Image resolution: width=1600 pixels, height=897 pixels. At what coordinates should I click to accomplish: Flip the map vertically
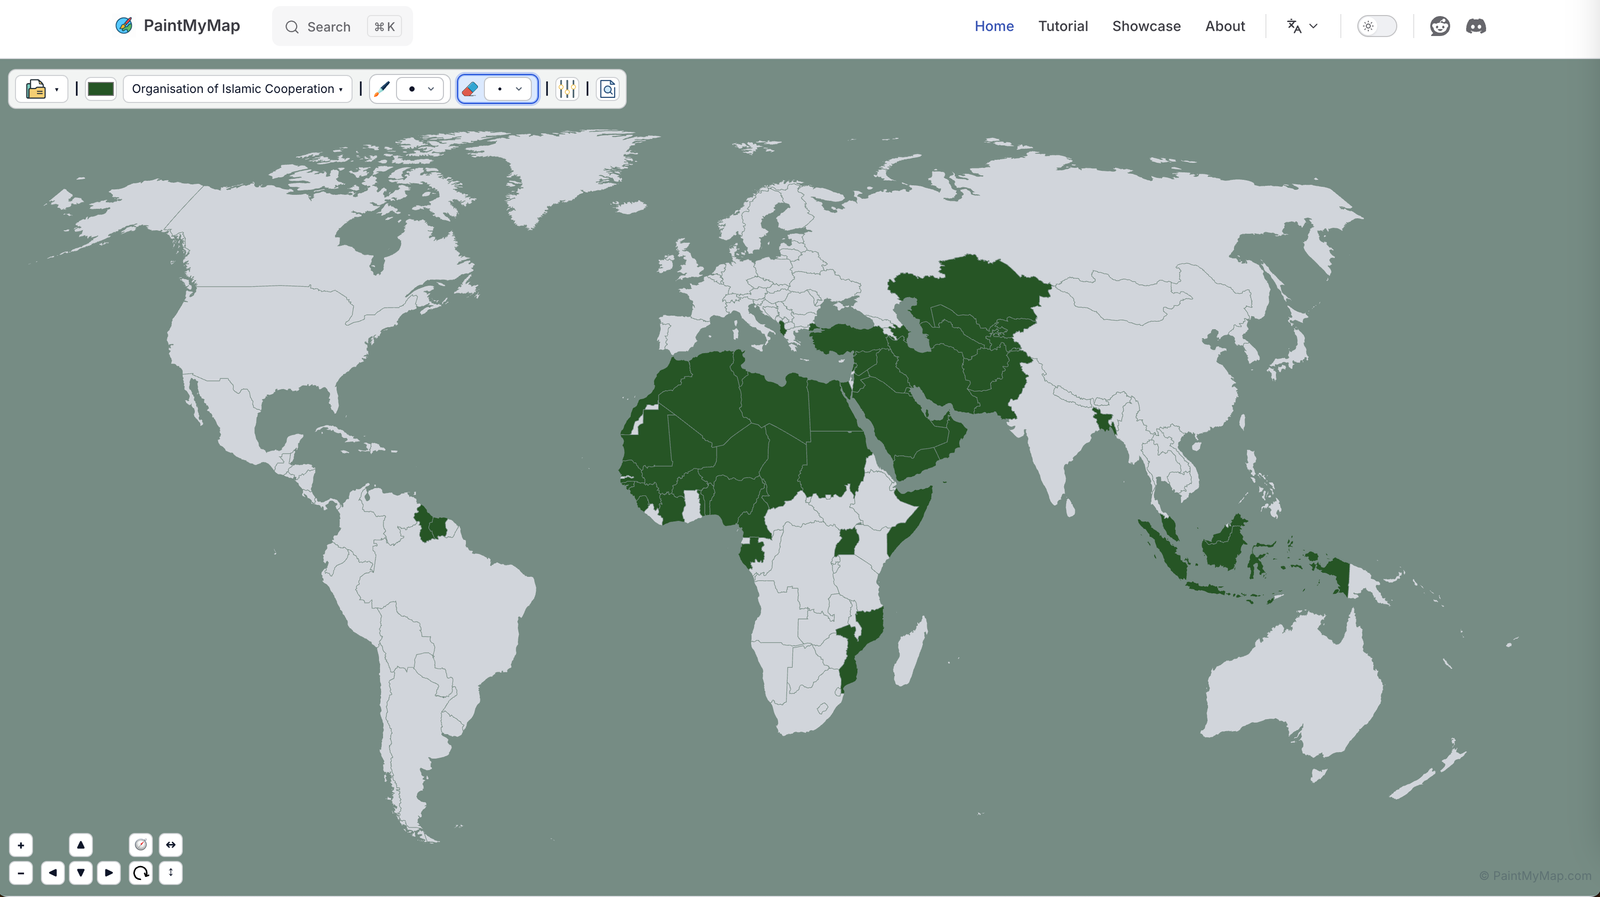click(x=171, y=873)
